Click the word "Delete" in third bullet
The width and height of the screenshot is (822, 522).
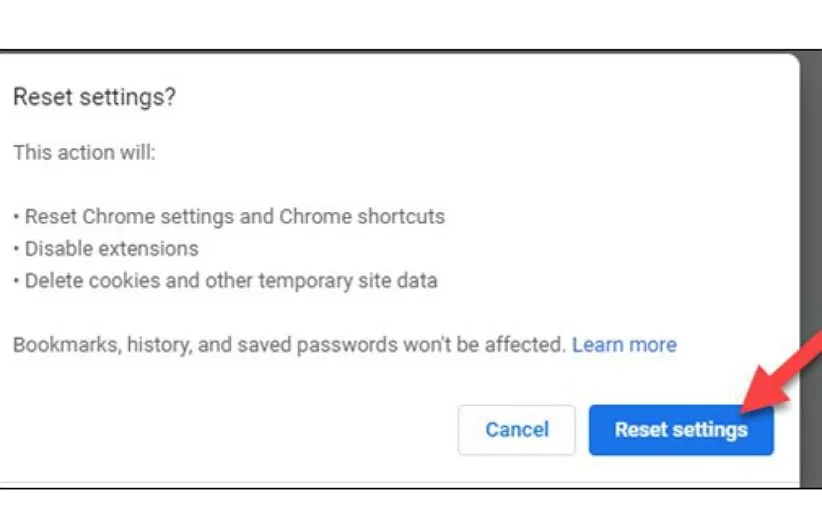click(x=54, y=281)
